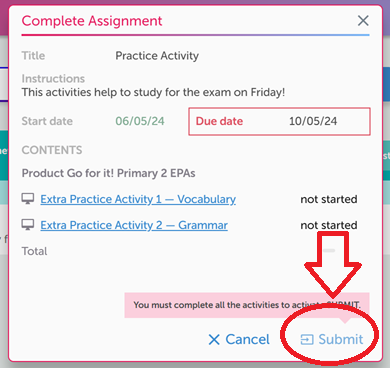390x368 pixels.
Task: Open Extra Practice Activity 2 — Grammar link
Action: 134,225
